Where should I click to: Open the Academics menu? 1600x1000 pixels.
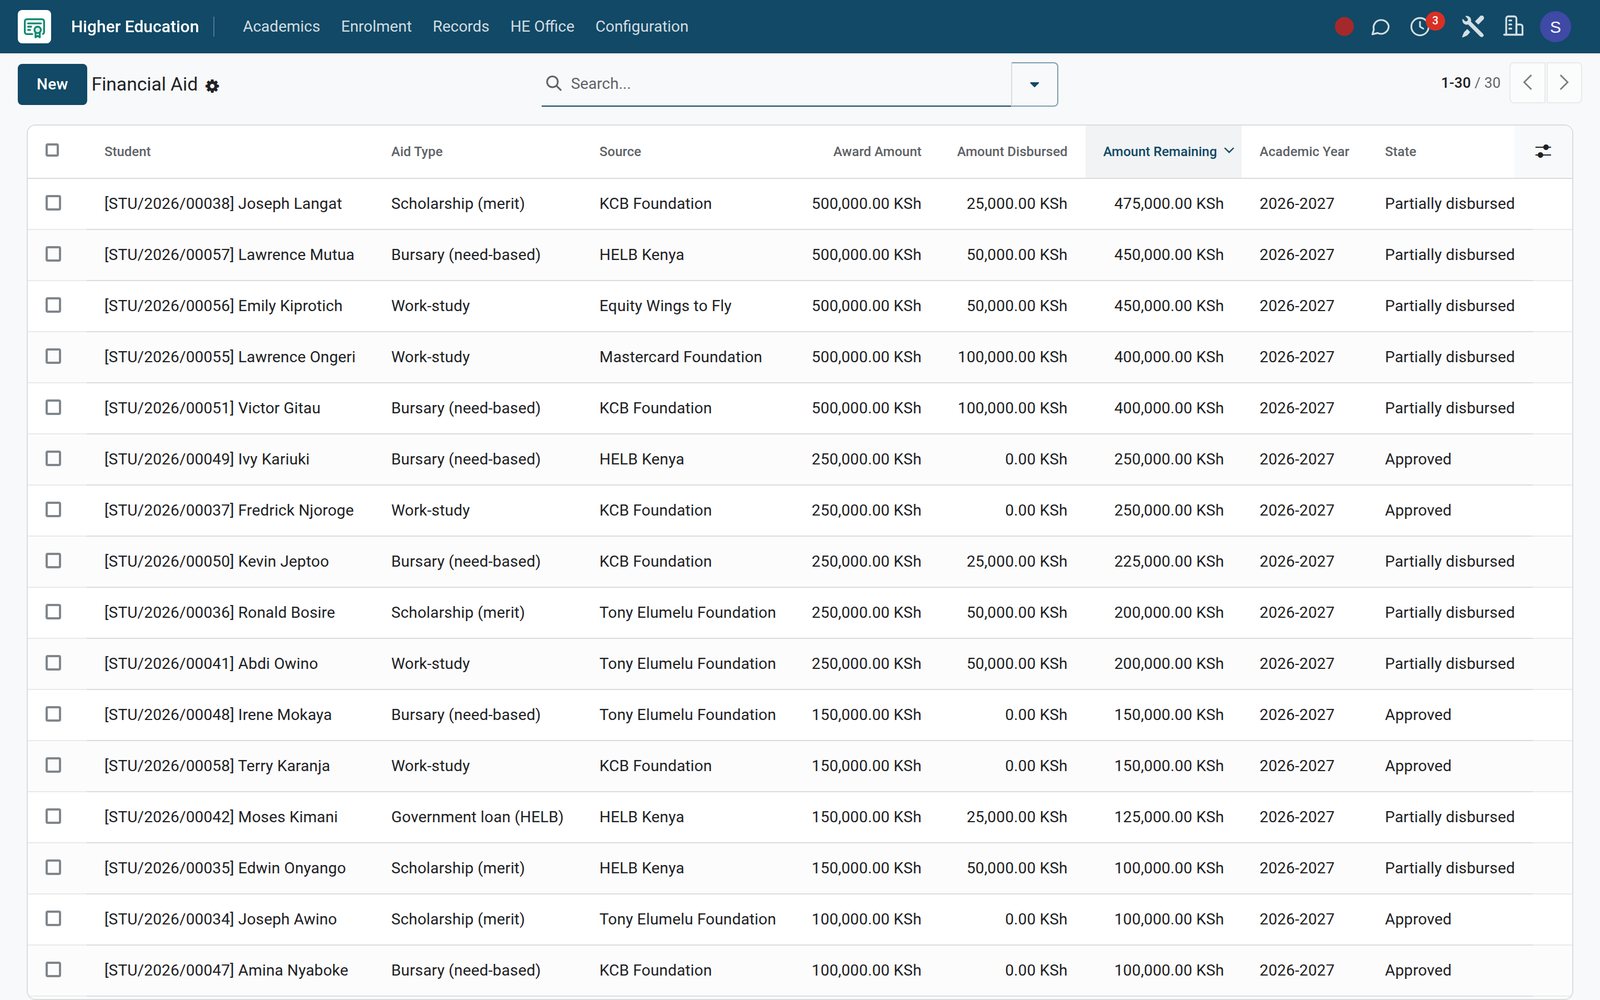point(281,27)
